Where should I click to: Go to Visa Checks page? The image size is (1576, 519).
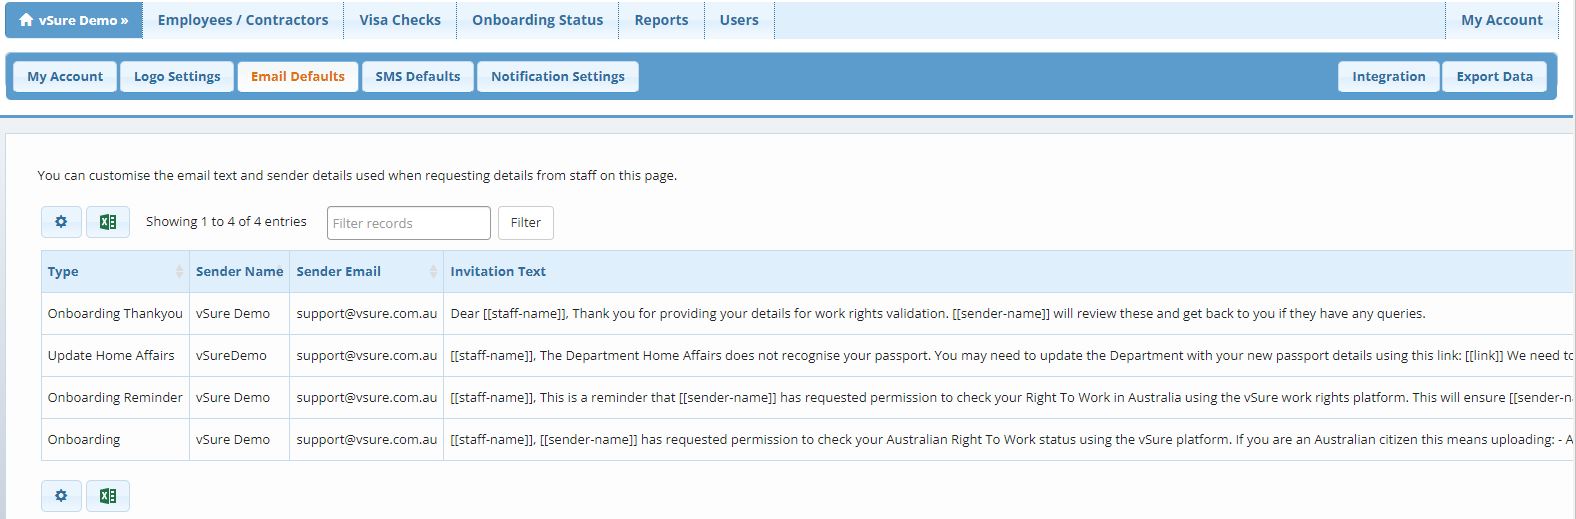click(400, 20)
